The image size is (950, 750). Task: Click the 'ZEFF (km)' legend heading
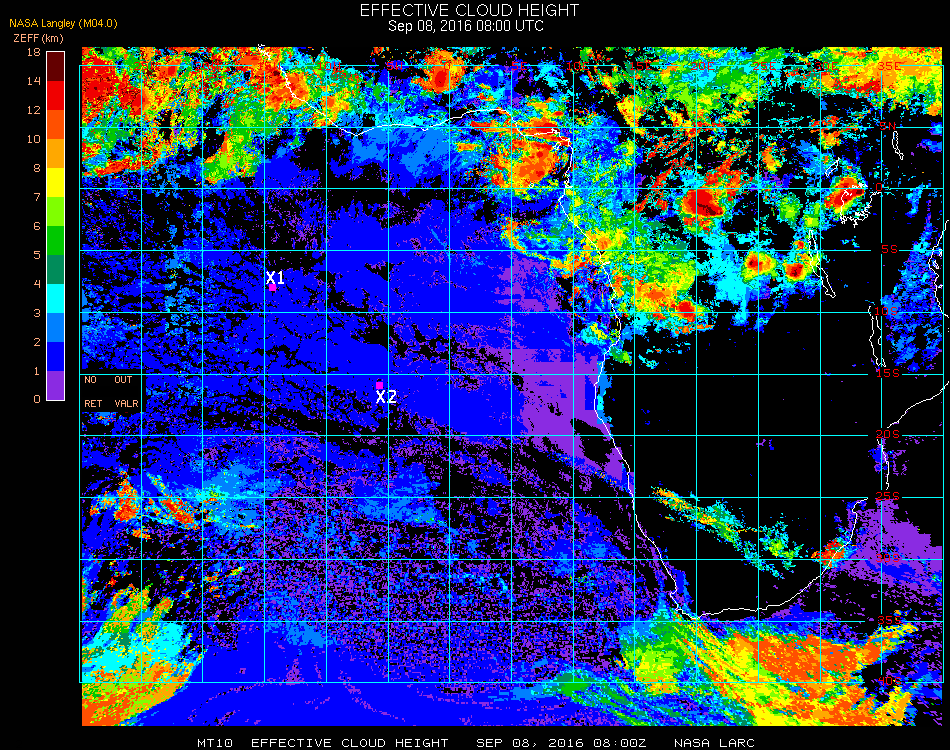tap(38, 38)
